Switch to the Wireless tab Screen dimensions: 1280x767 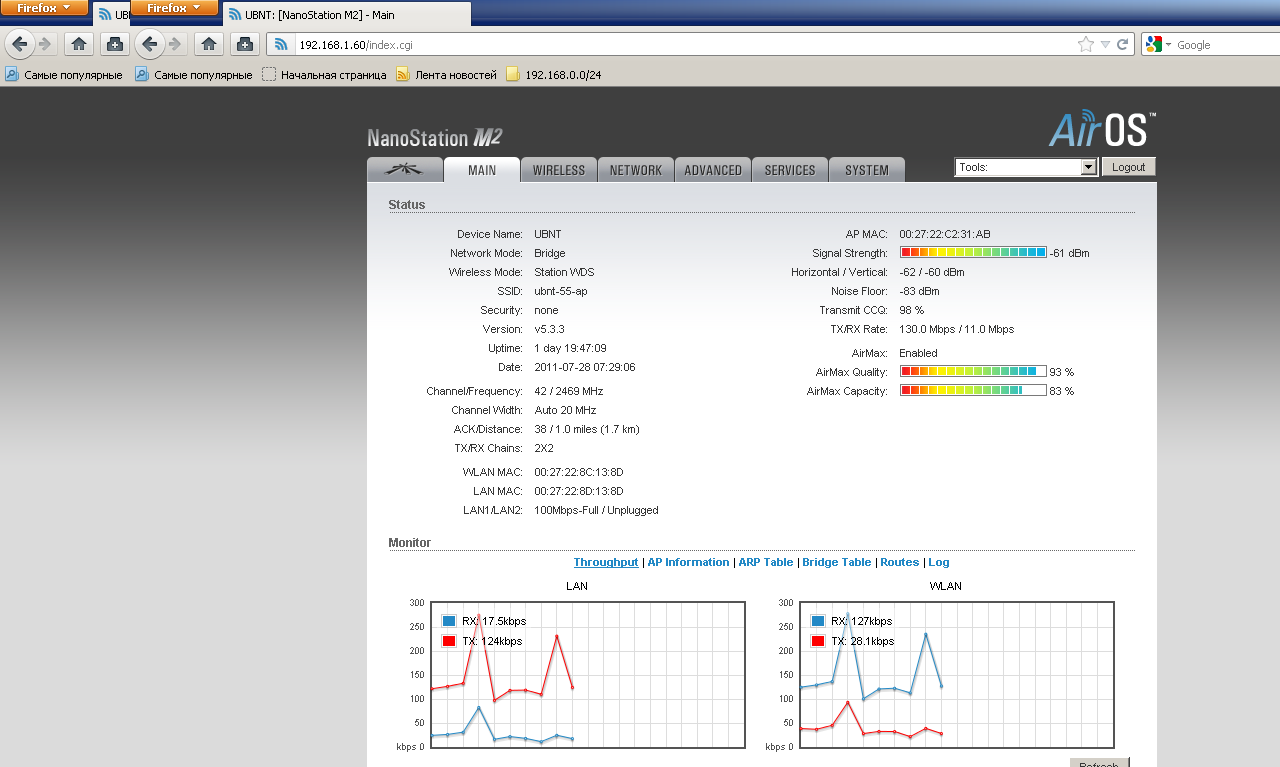pos(558,170)
